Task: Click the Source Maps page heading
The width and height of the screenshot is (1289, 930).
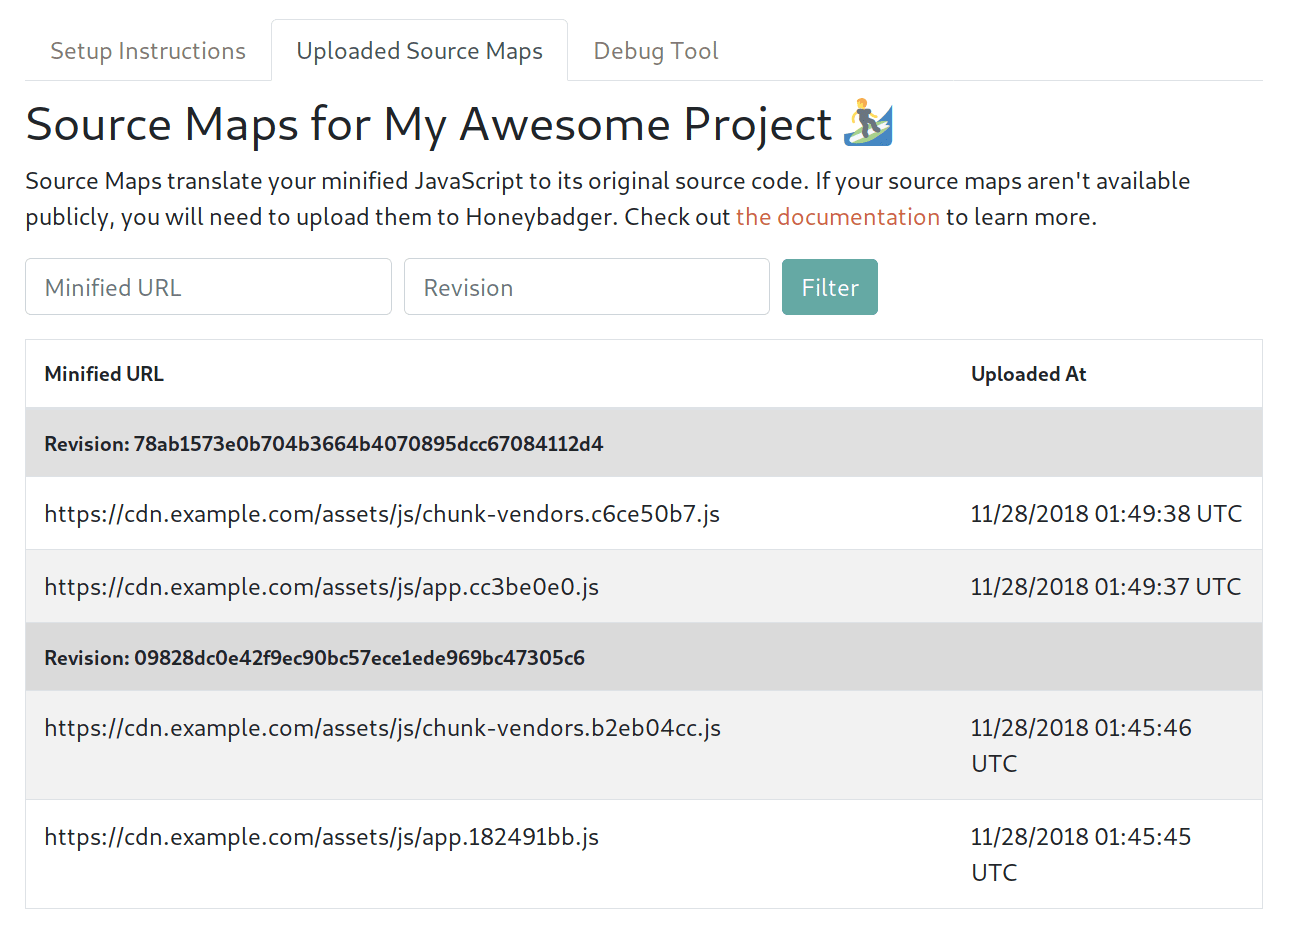Action: point(429,125)
